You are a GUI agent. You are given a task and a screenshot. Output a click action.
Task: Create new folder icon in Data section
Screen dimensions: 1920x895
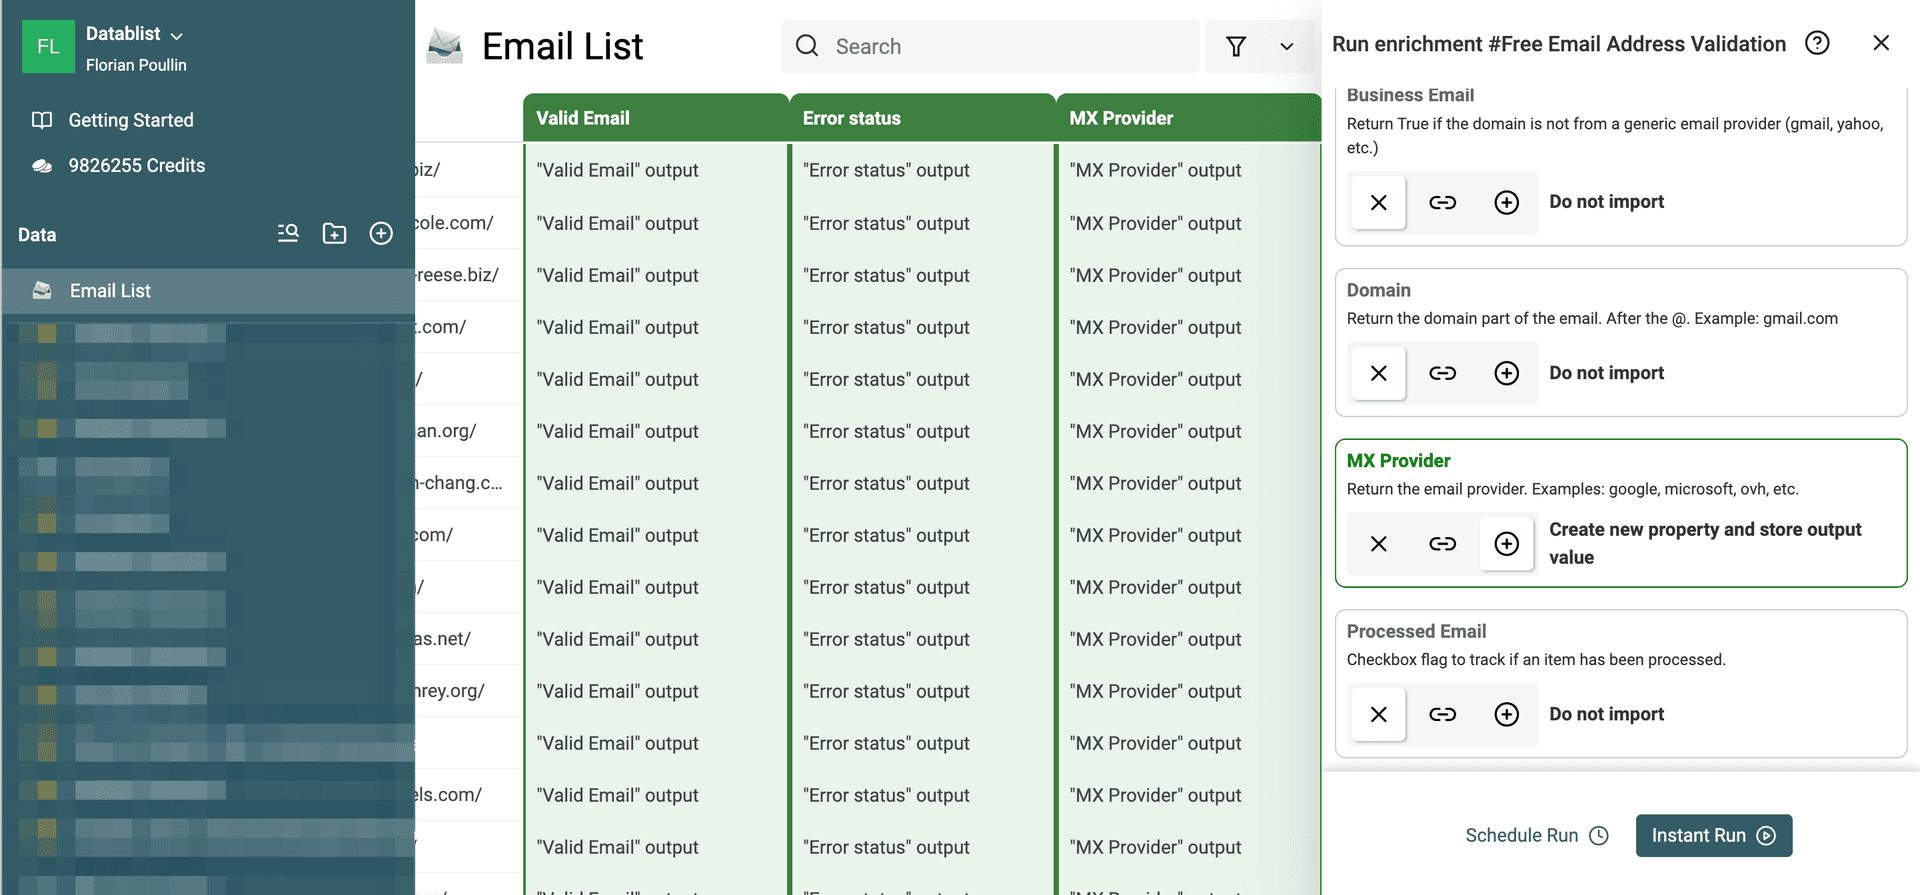334,233
